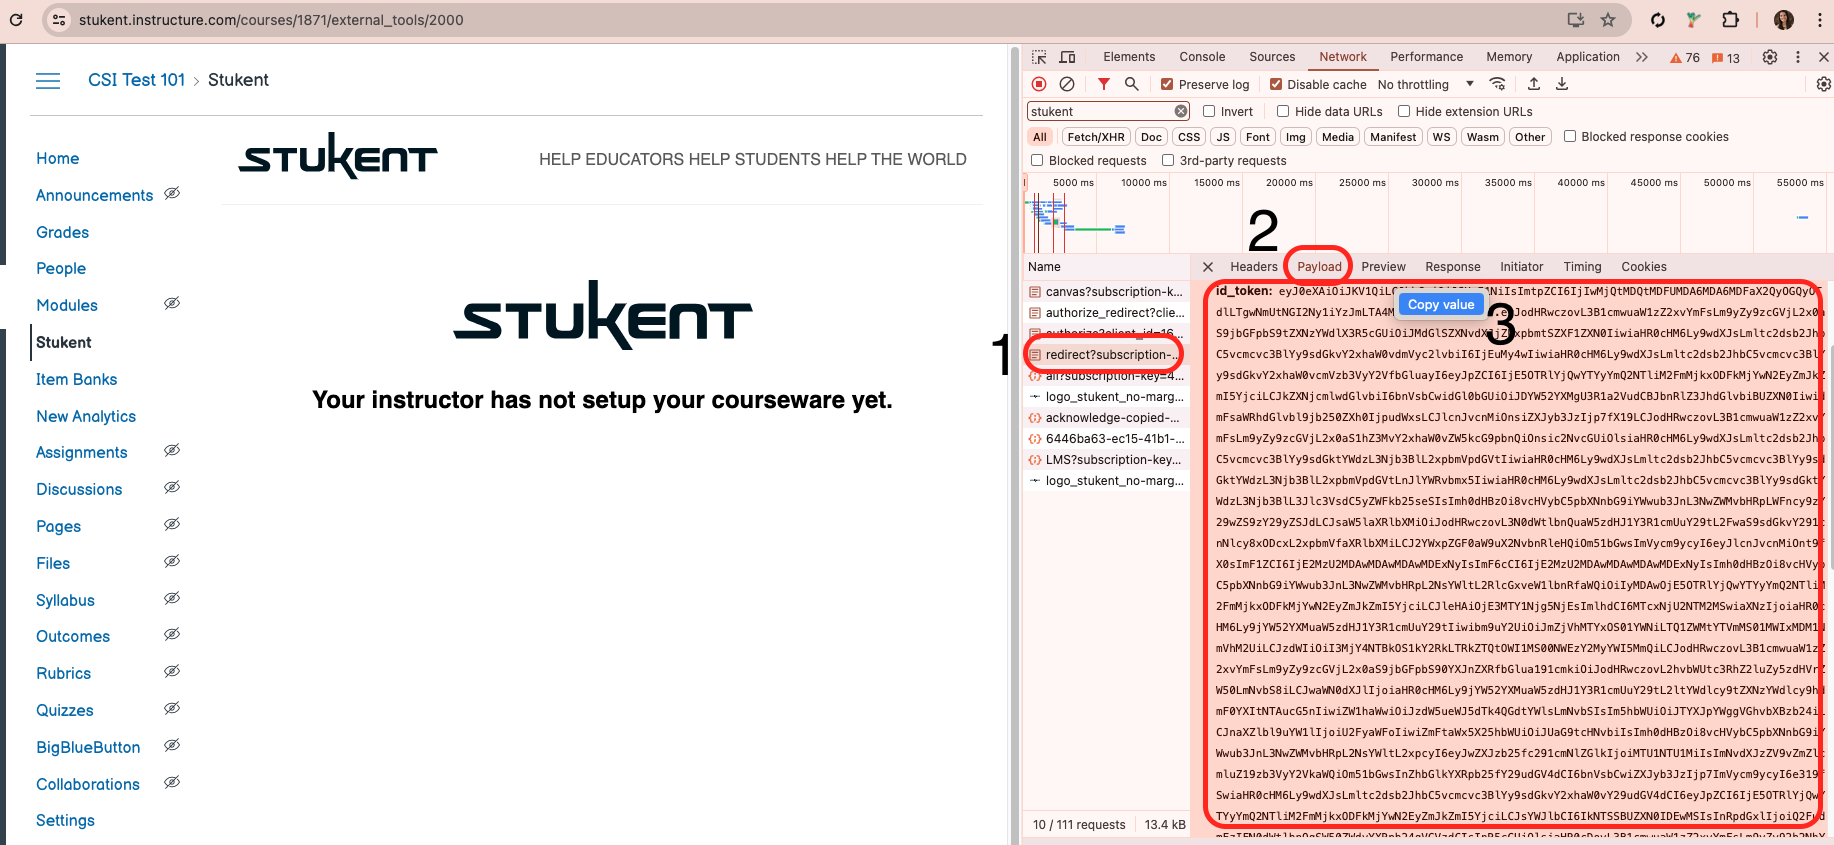Go to the Grades course link
The width and height of the screenshot is (1834, 845).
coord(62,232)
